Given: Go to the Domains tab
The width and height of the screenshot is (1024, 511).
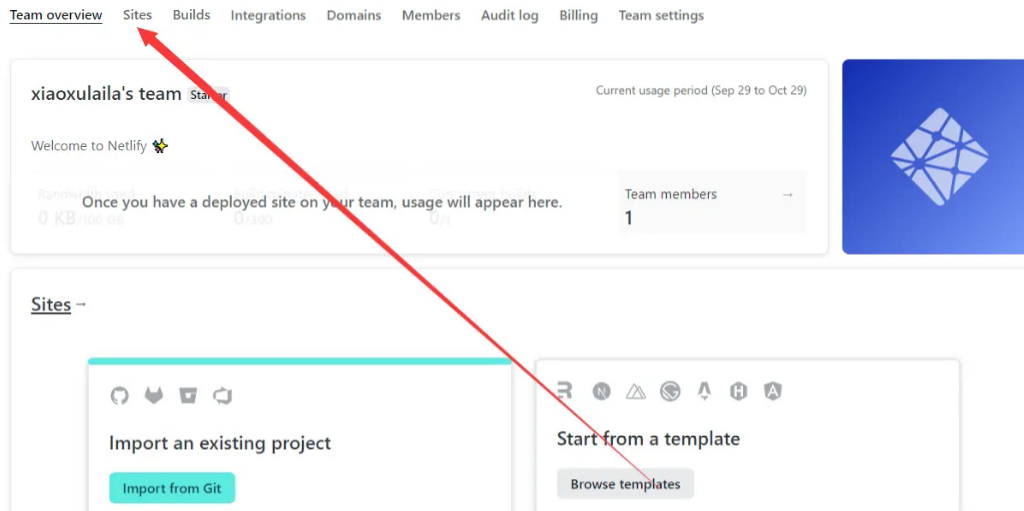Looking at the screenshot, I should coord(354,15).
